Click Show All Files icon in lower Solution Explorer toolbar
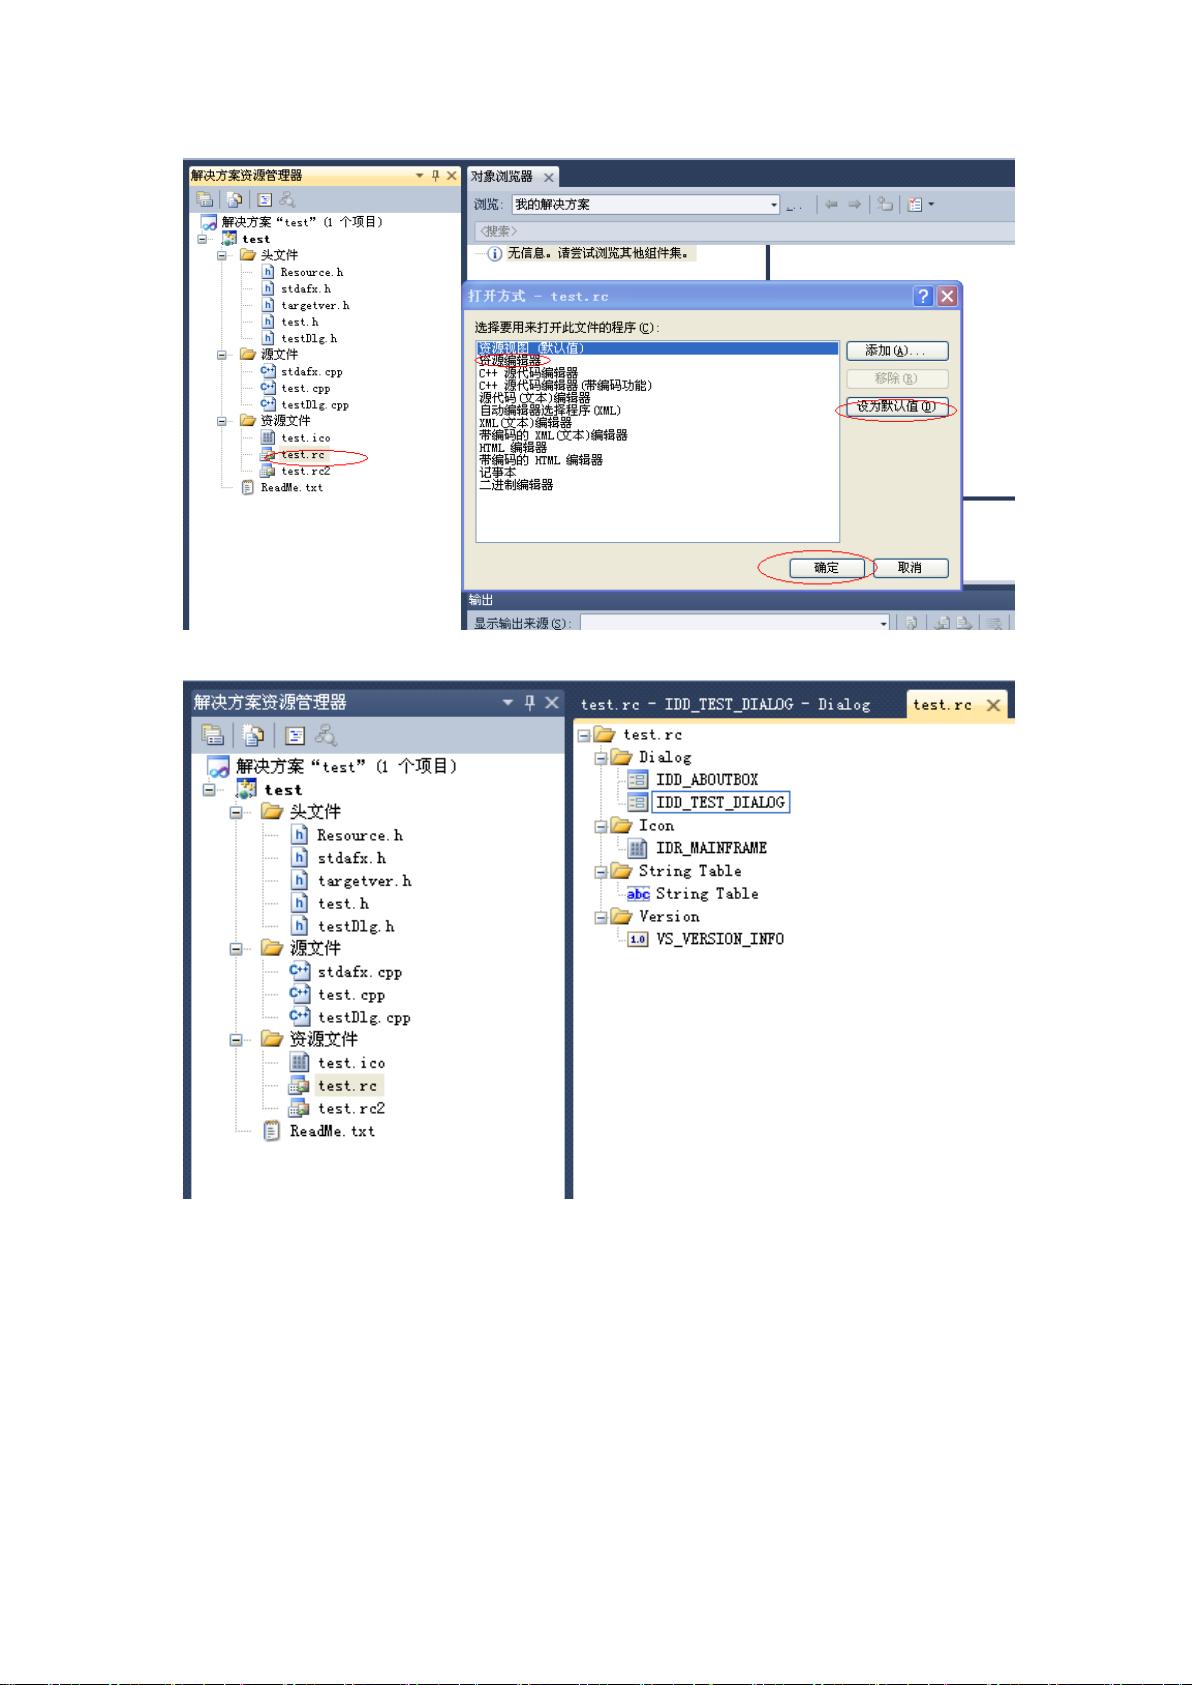 click(253, 736)
